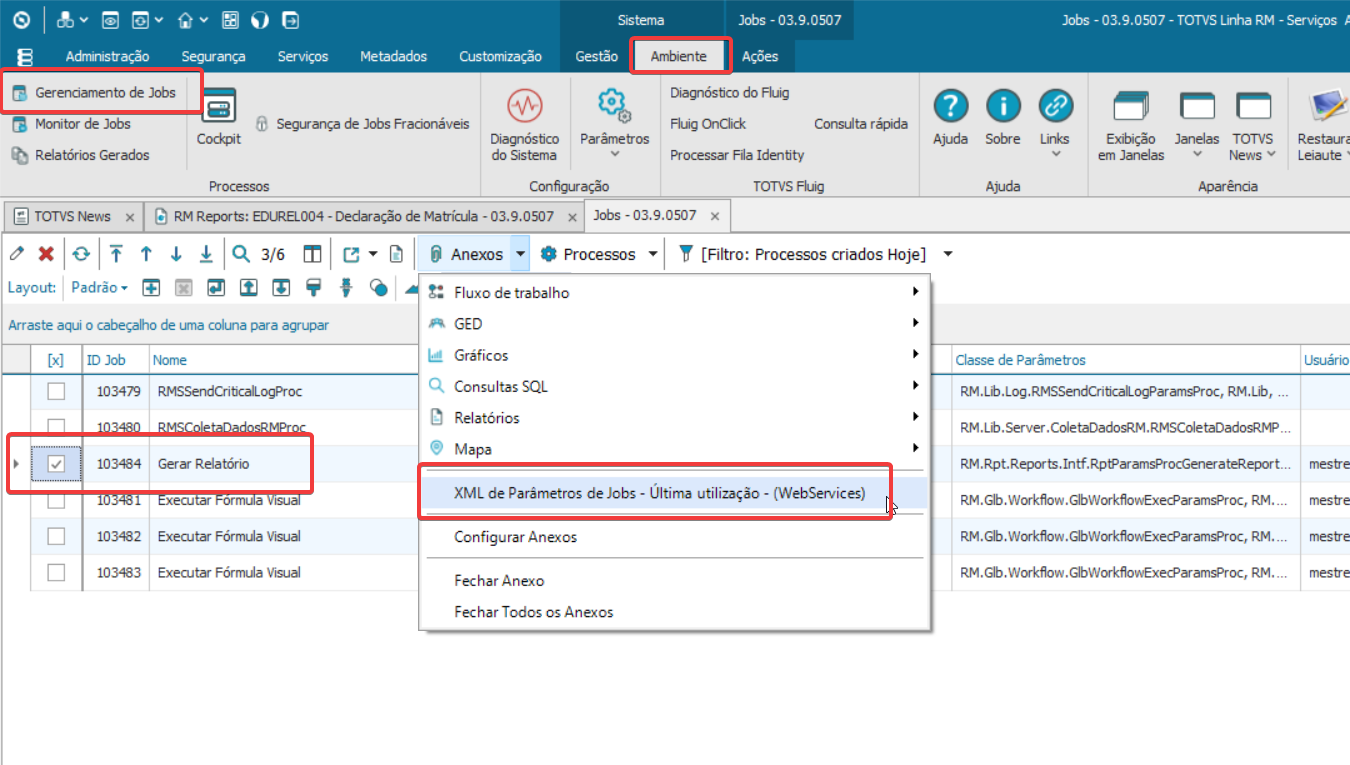
Task: Click Processar Fila Identity
Action: (x=737, y=154)
